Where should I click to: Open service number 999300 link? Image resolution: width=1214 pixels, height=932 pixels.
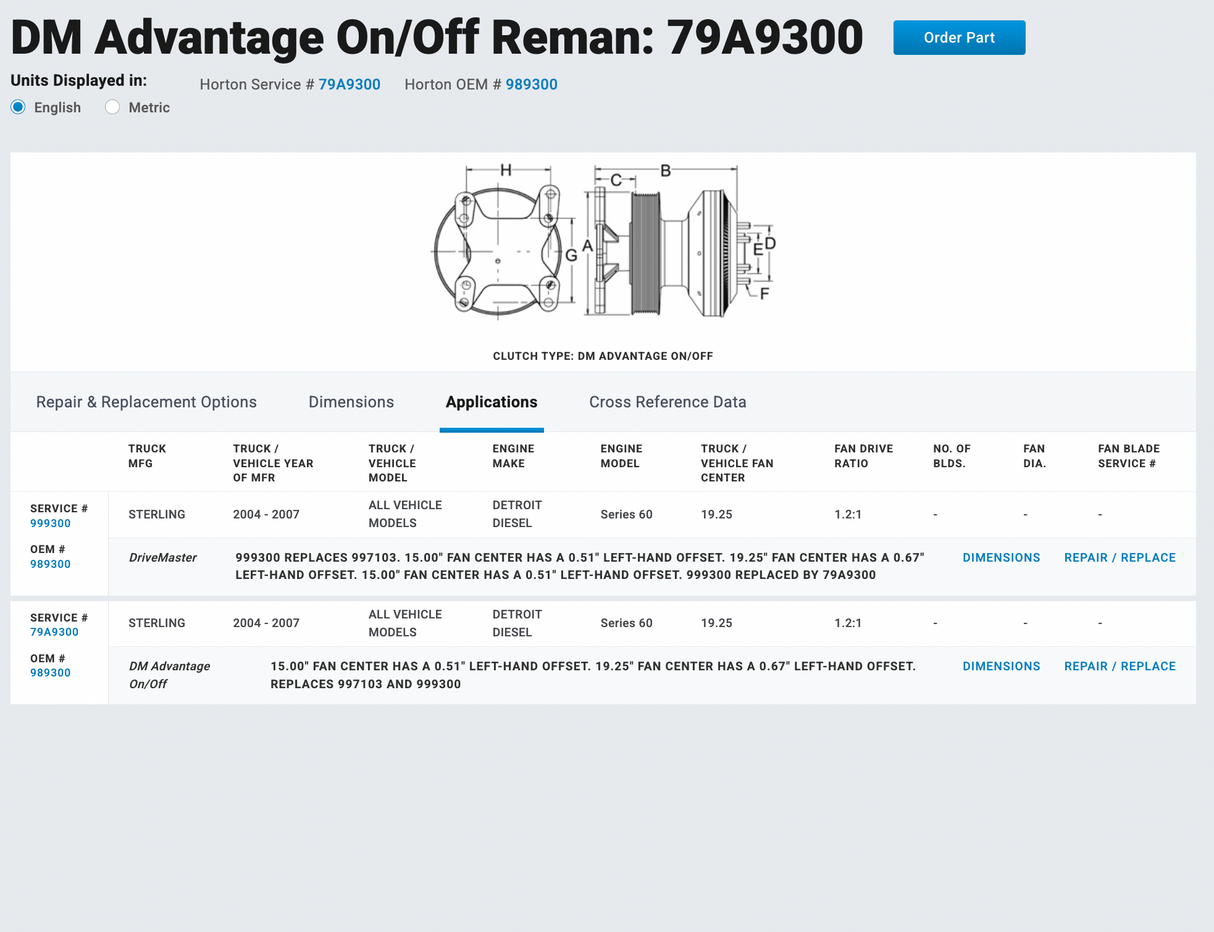point(50,523)
